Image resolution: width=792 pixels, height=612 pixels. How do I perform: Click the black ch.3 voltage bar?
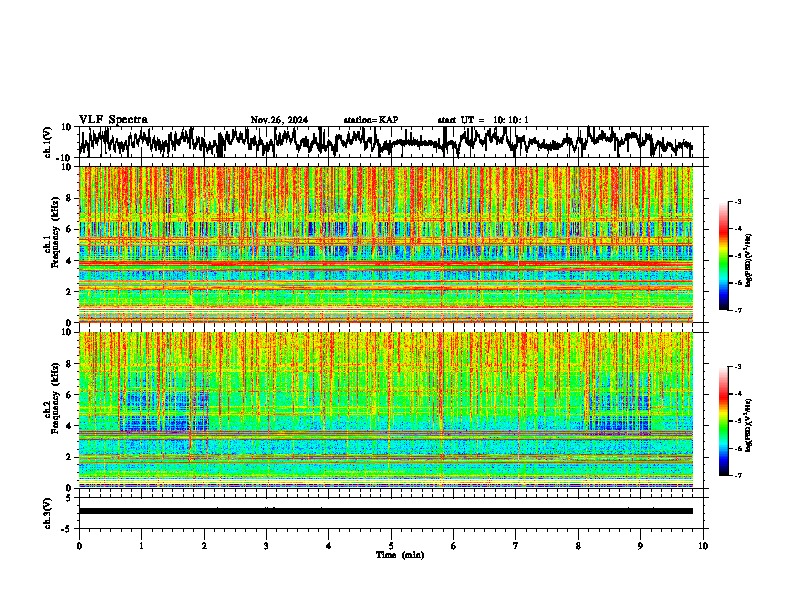tap(386, 511)
